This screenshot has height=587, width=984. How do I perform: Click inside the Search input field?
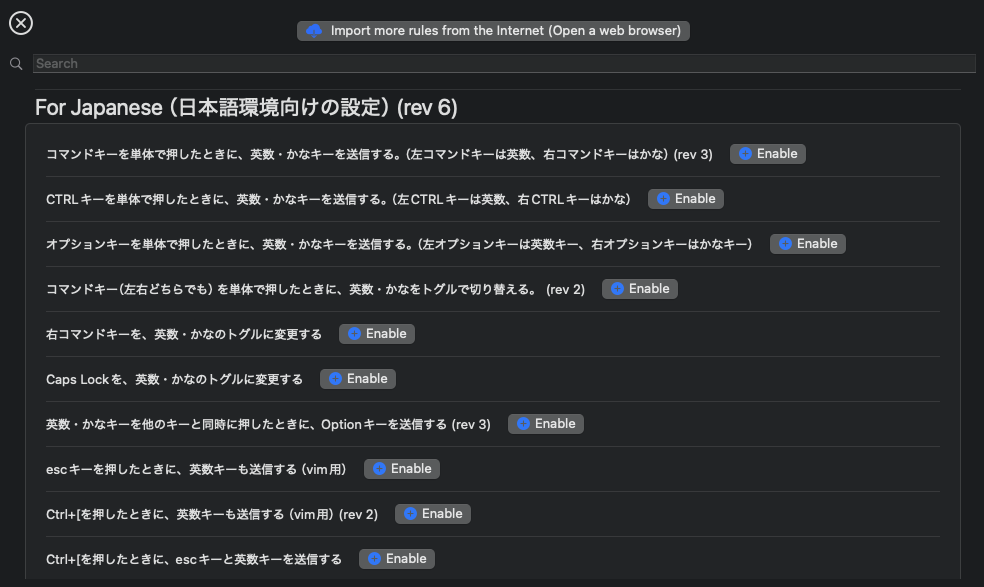500,63
